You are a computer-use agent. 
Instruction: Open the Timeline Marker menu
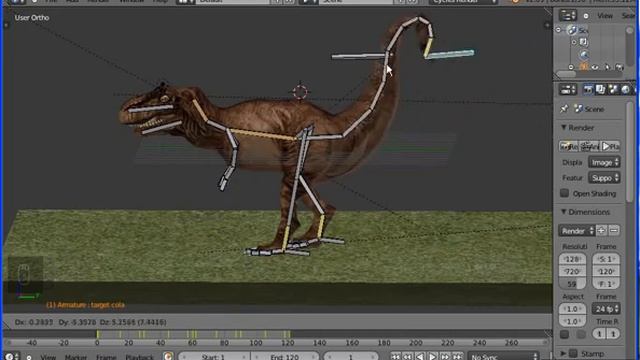[76, 357]
